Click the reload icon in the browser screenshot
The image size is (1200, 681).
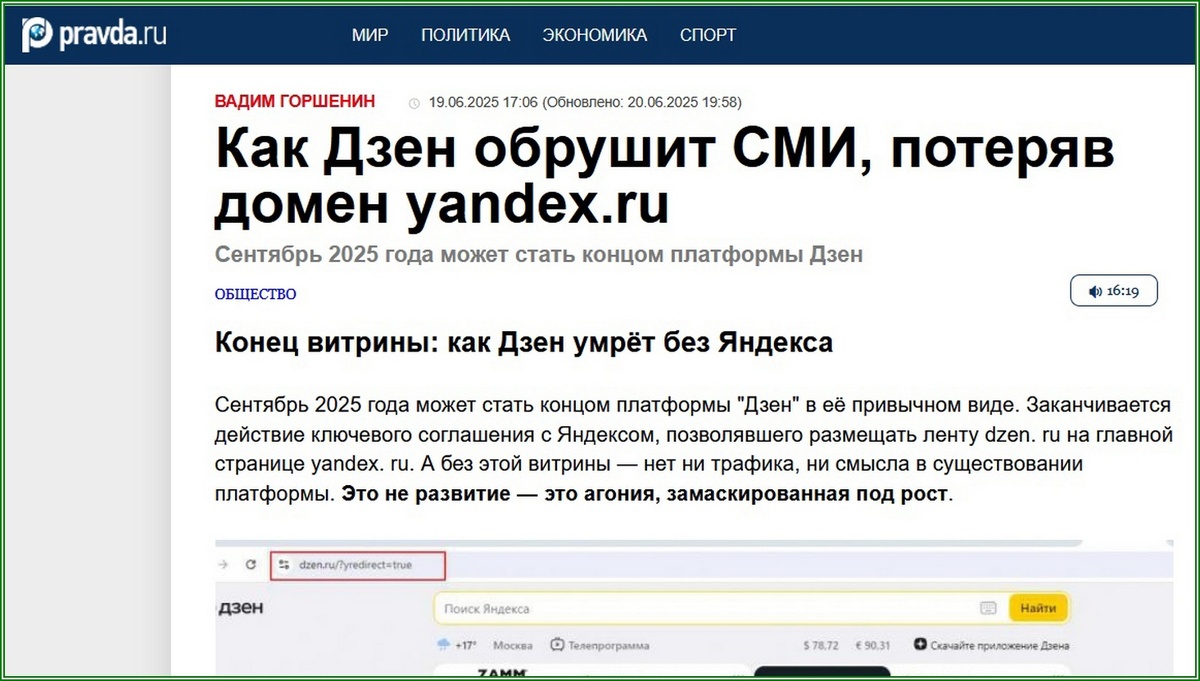tap(251, 563)
